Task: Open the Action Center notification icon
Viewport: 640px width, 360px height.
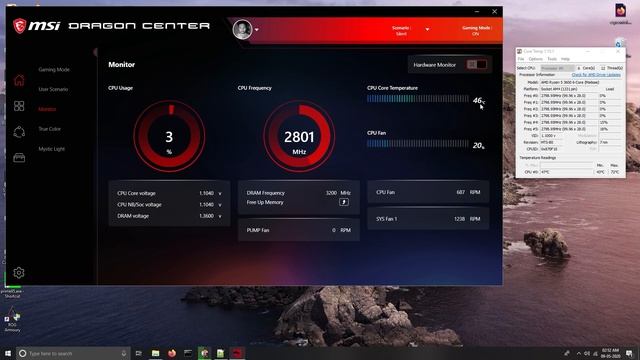Action: 629,353
